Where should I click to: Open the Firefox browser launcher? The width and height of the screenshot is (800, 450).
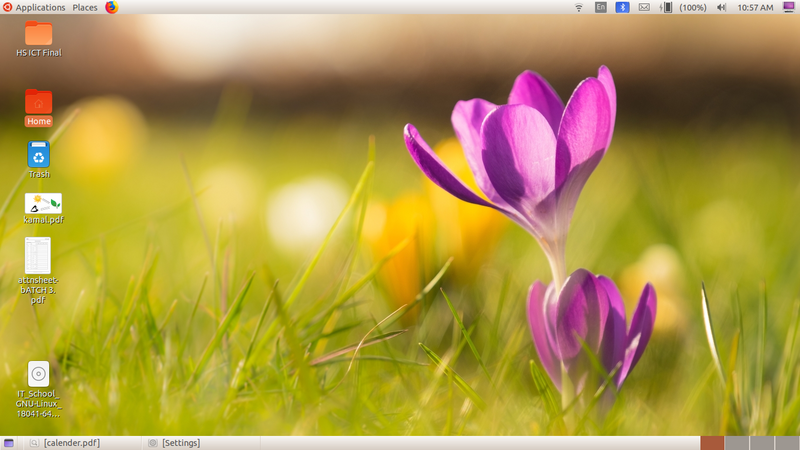[x=111, y=7]
